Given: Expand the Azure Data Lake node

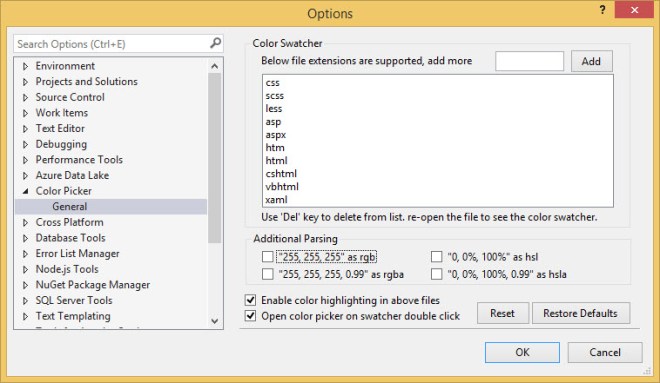Looking at the screenshot, I should [25, 176].
